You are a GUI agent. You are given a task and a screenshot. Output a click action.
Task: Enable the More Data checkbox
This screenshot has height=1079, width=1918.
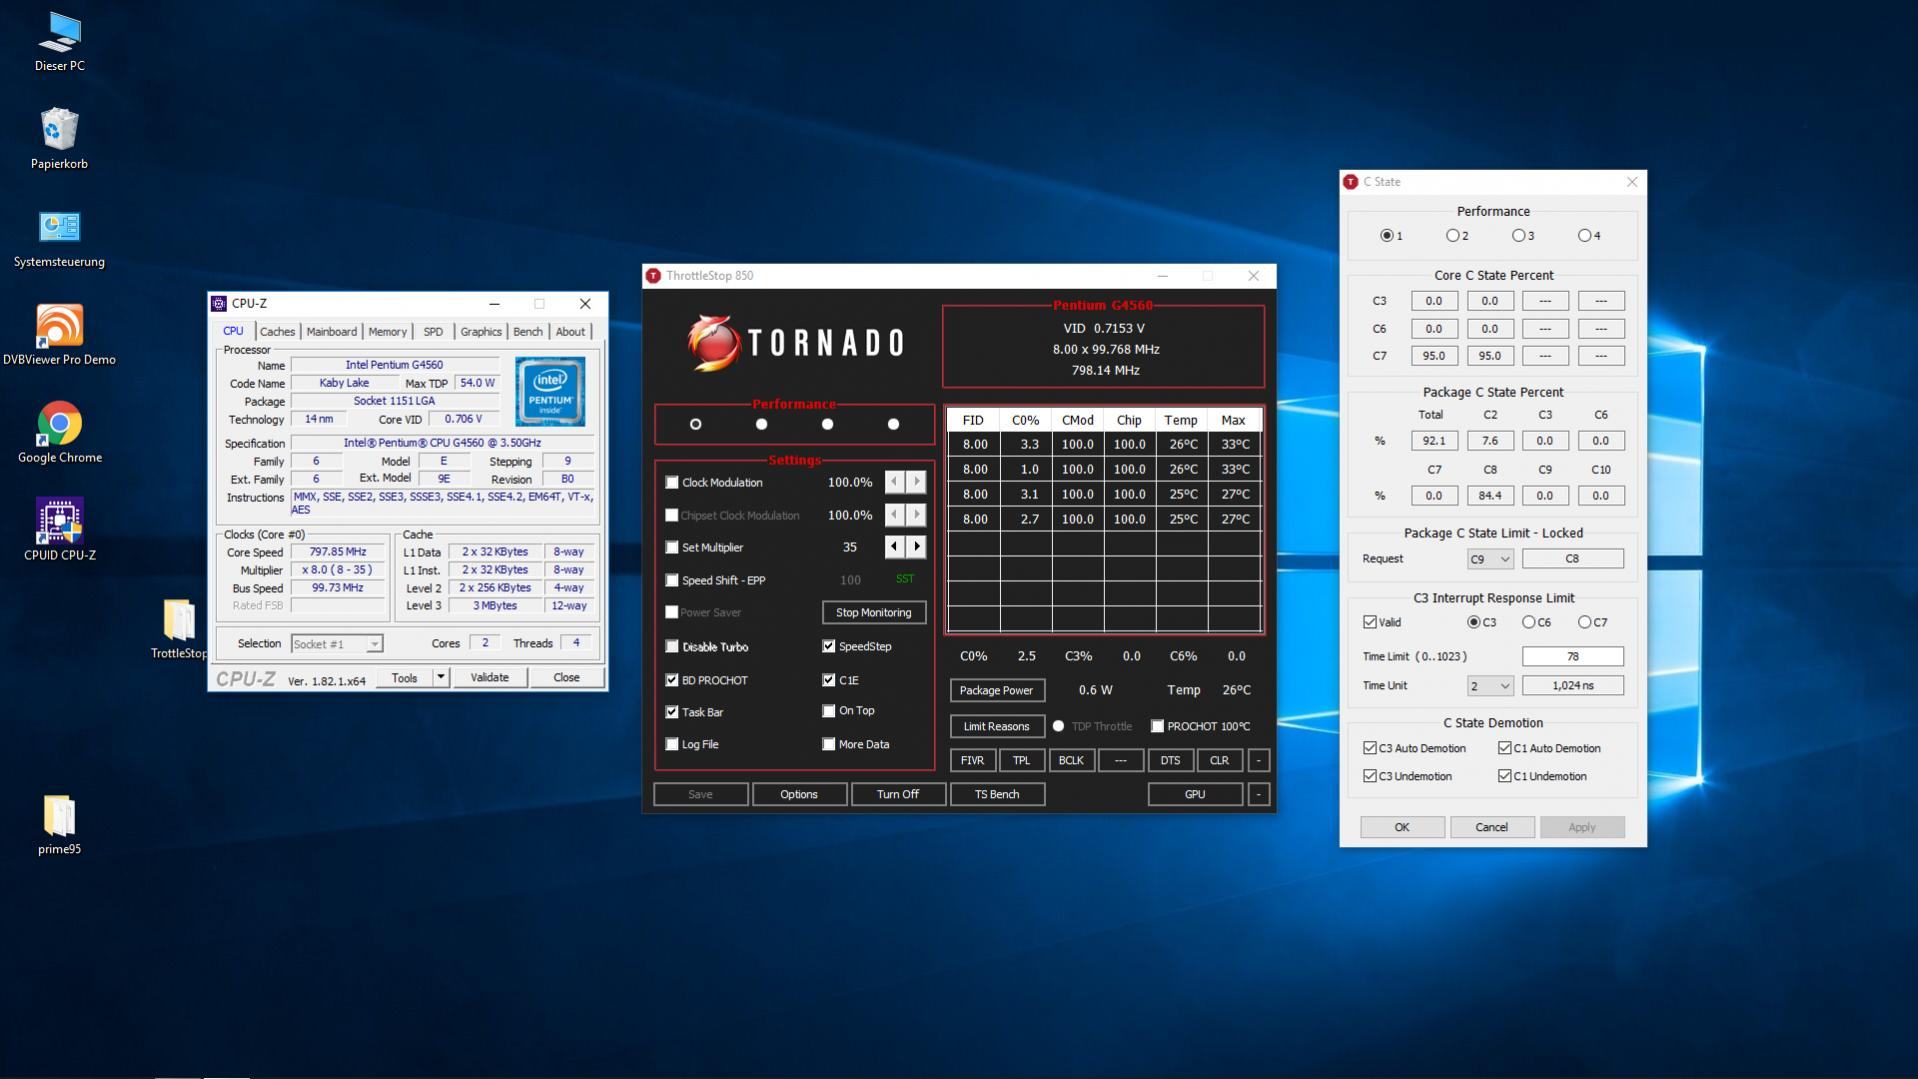pos(829,744)
